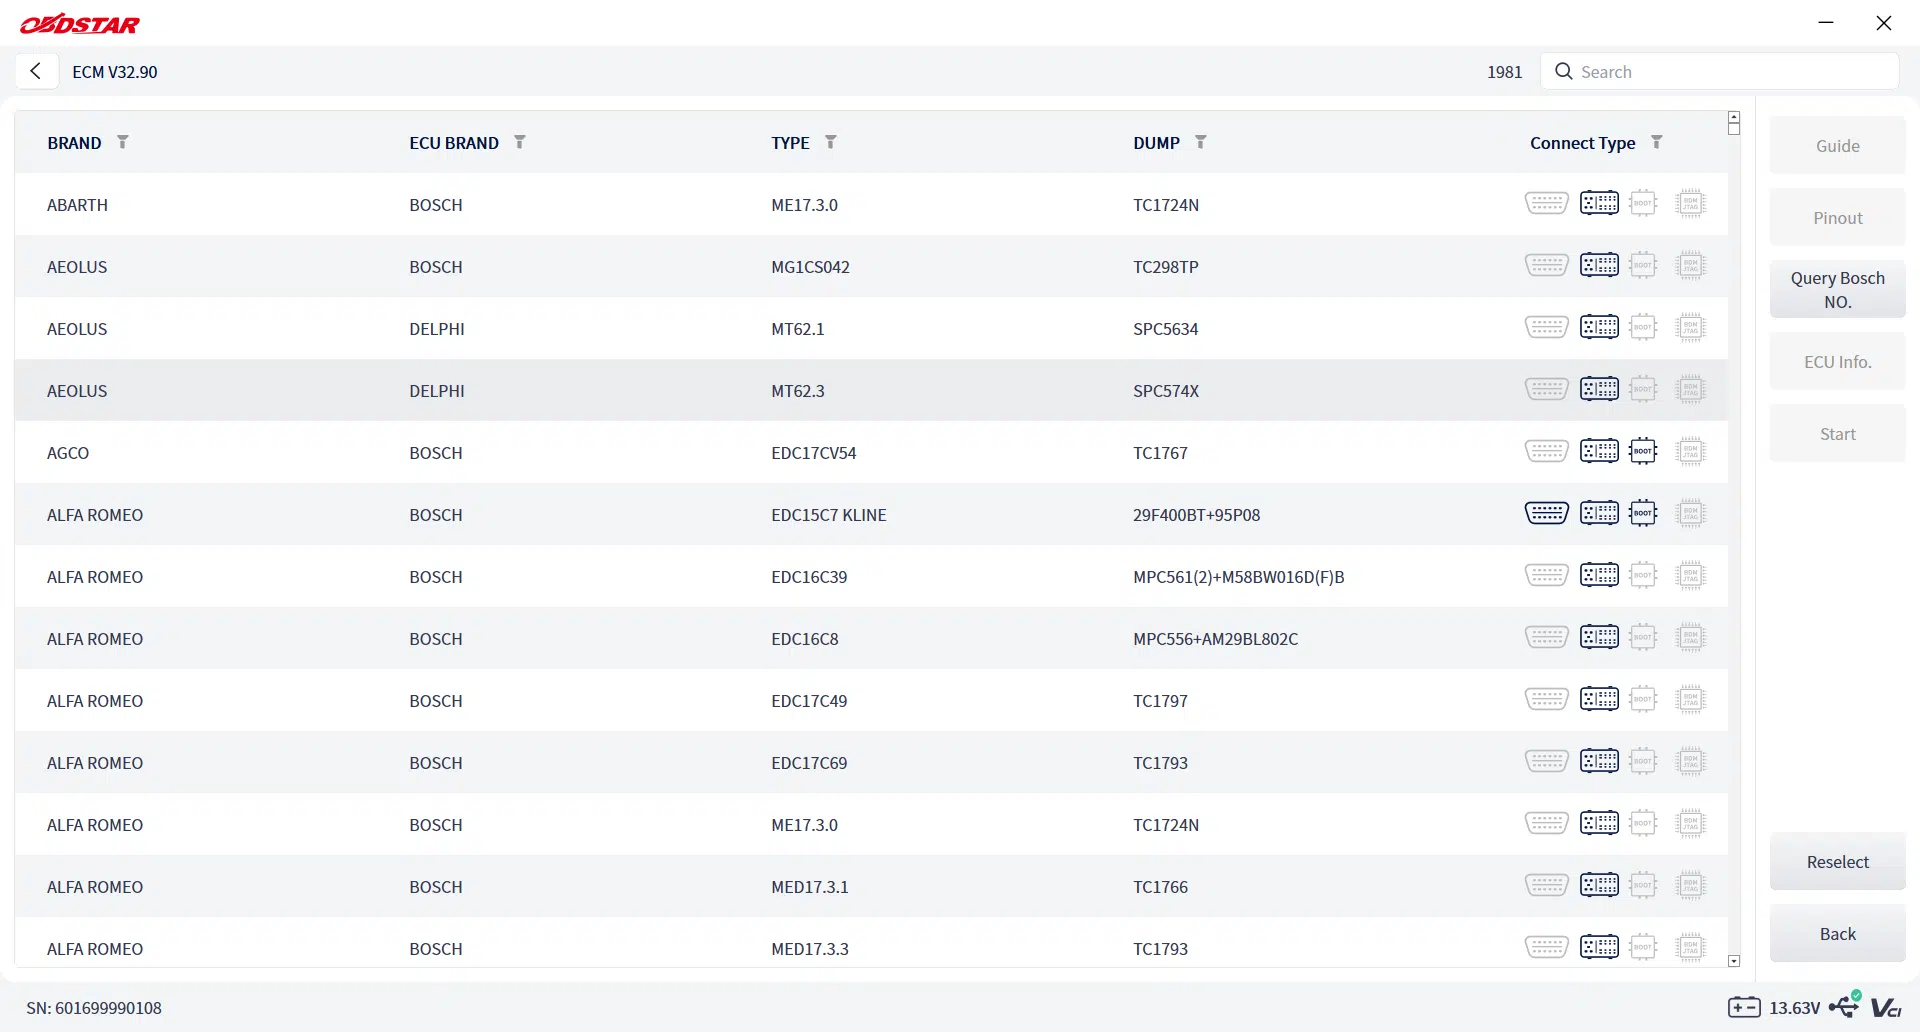
Task: Select the SPC574X dump cell
Action: (1165, 390)
